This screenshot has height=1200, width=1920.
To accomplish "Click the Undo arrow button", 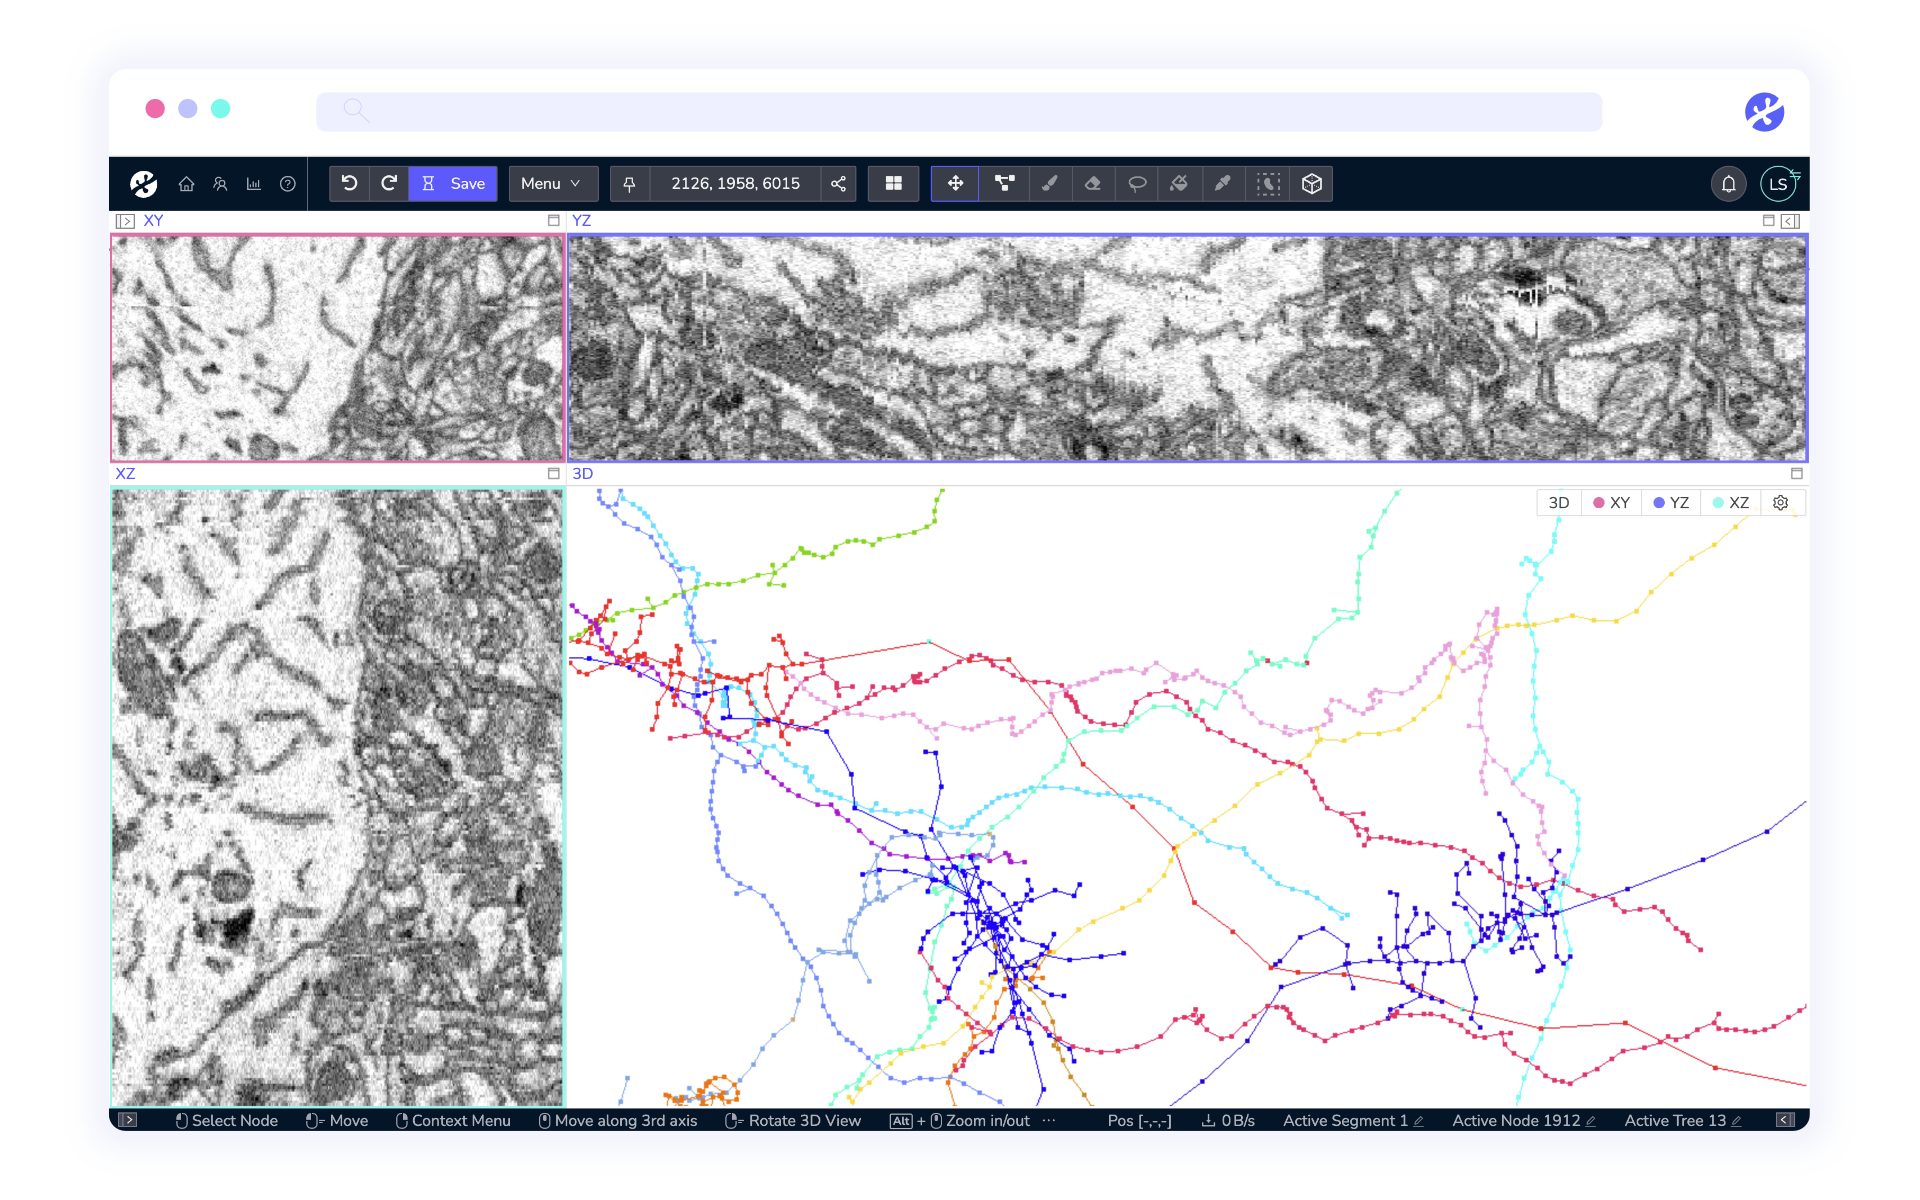I will [349, 184].
